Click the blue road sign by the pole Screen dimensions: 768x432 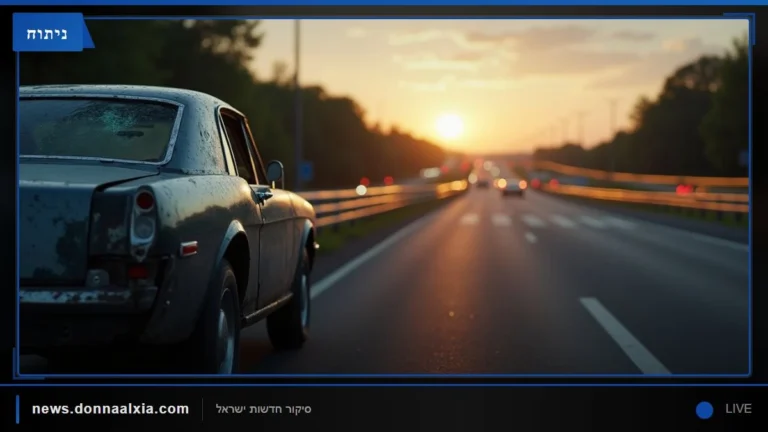coord(307,172)
